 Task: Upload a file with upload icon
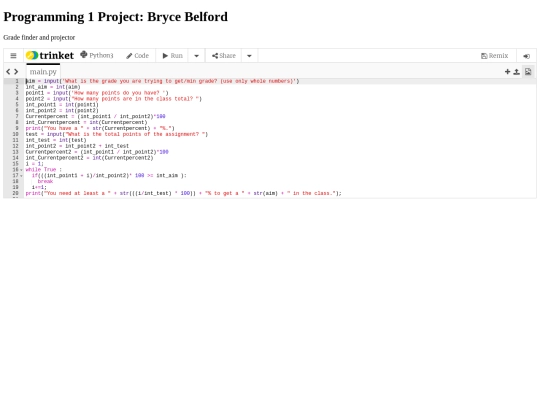click(517, 72)
